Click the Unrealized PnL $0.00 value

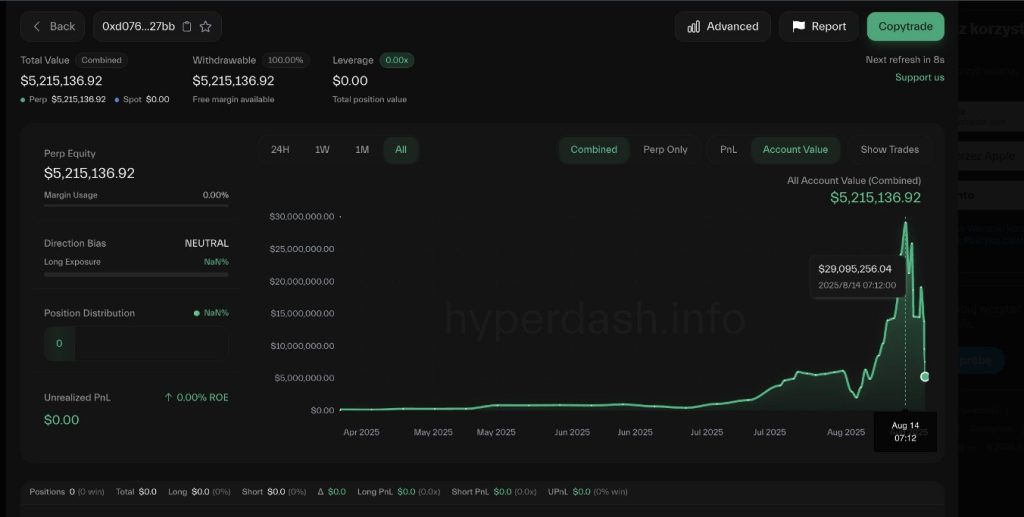pos(61,420)
